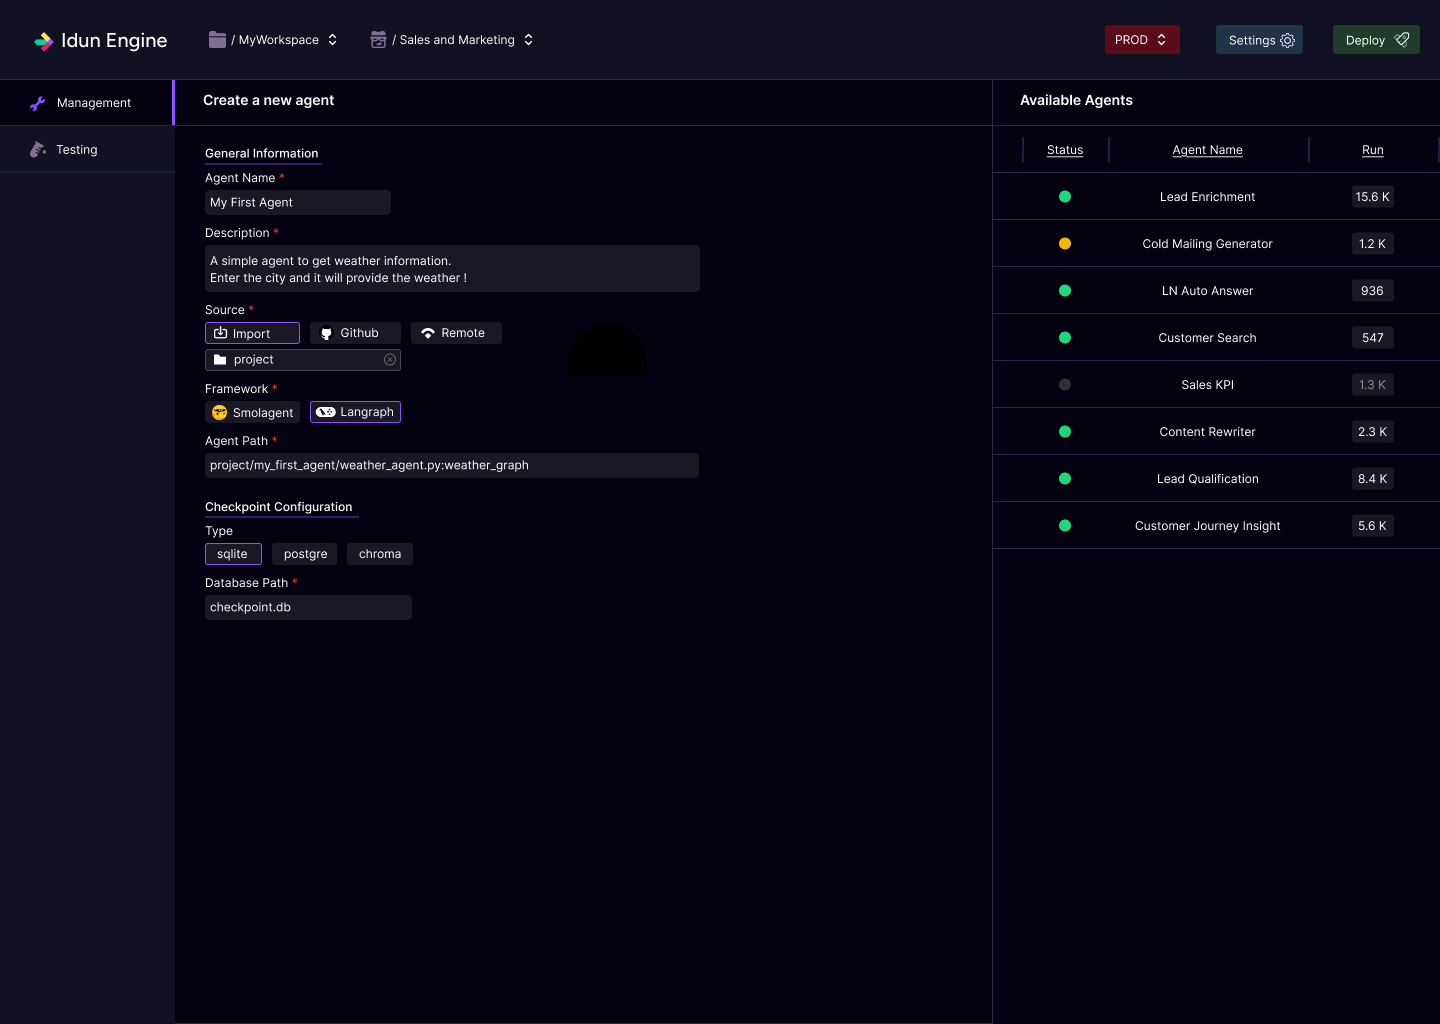Click the Testing sidebar icon
Viewport: 1440px width, 1024px height.
(38, 149)
